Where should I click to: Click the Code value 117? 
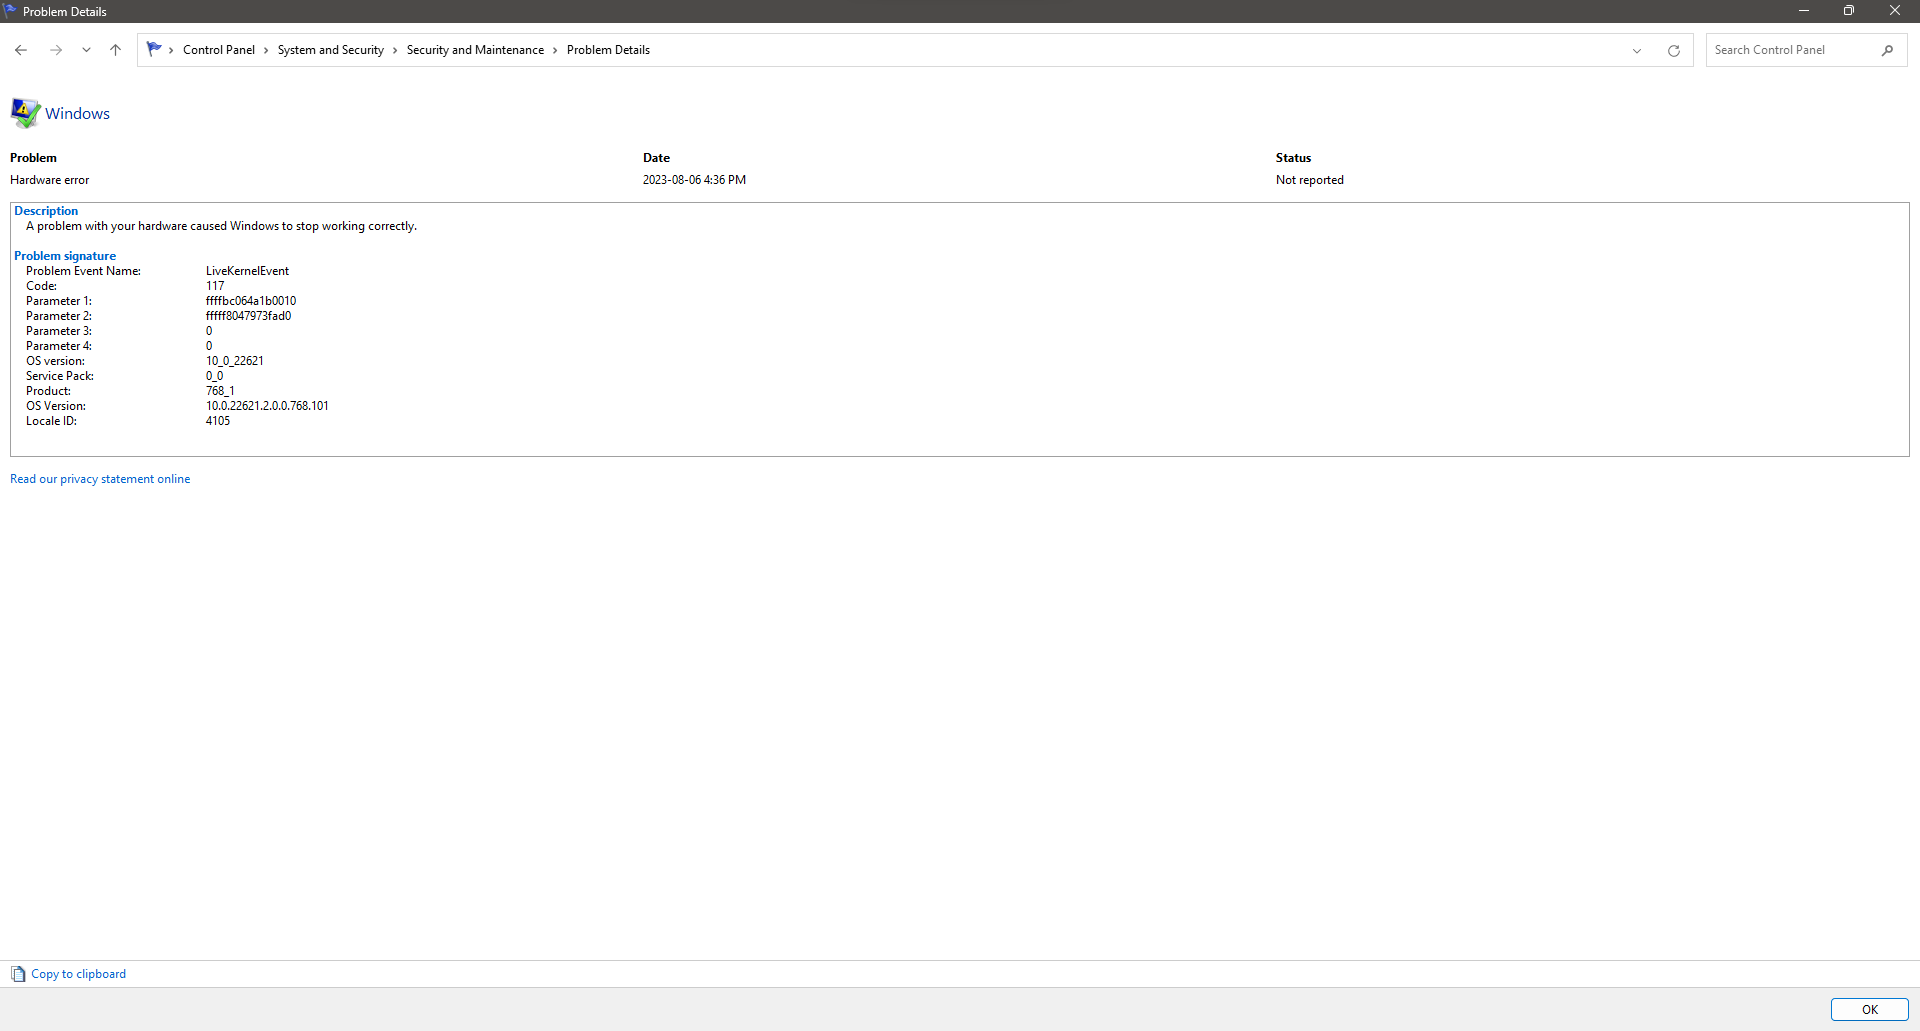pyautogui.click(x=215, y=286)
